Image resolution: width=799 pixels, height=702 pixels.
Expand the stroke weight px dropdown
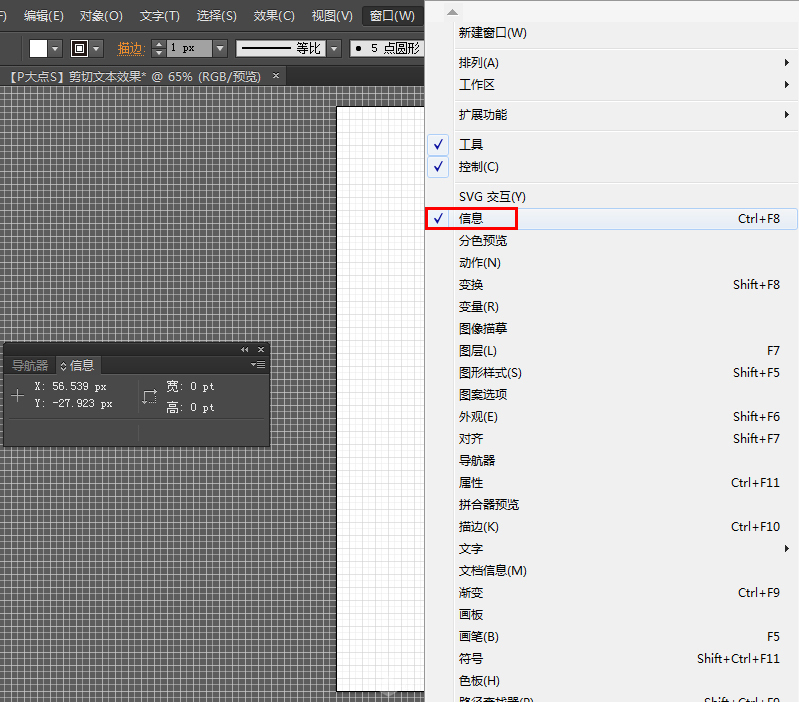point(219,48)
